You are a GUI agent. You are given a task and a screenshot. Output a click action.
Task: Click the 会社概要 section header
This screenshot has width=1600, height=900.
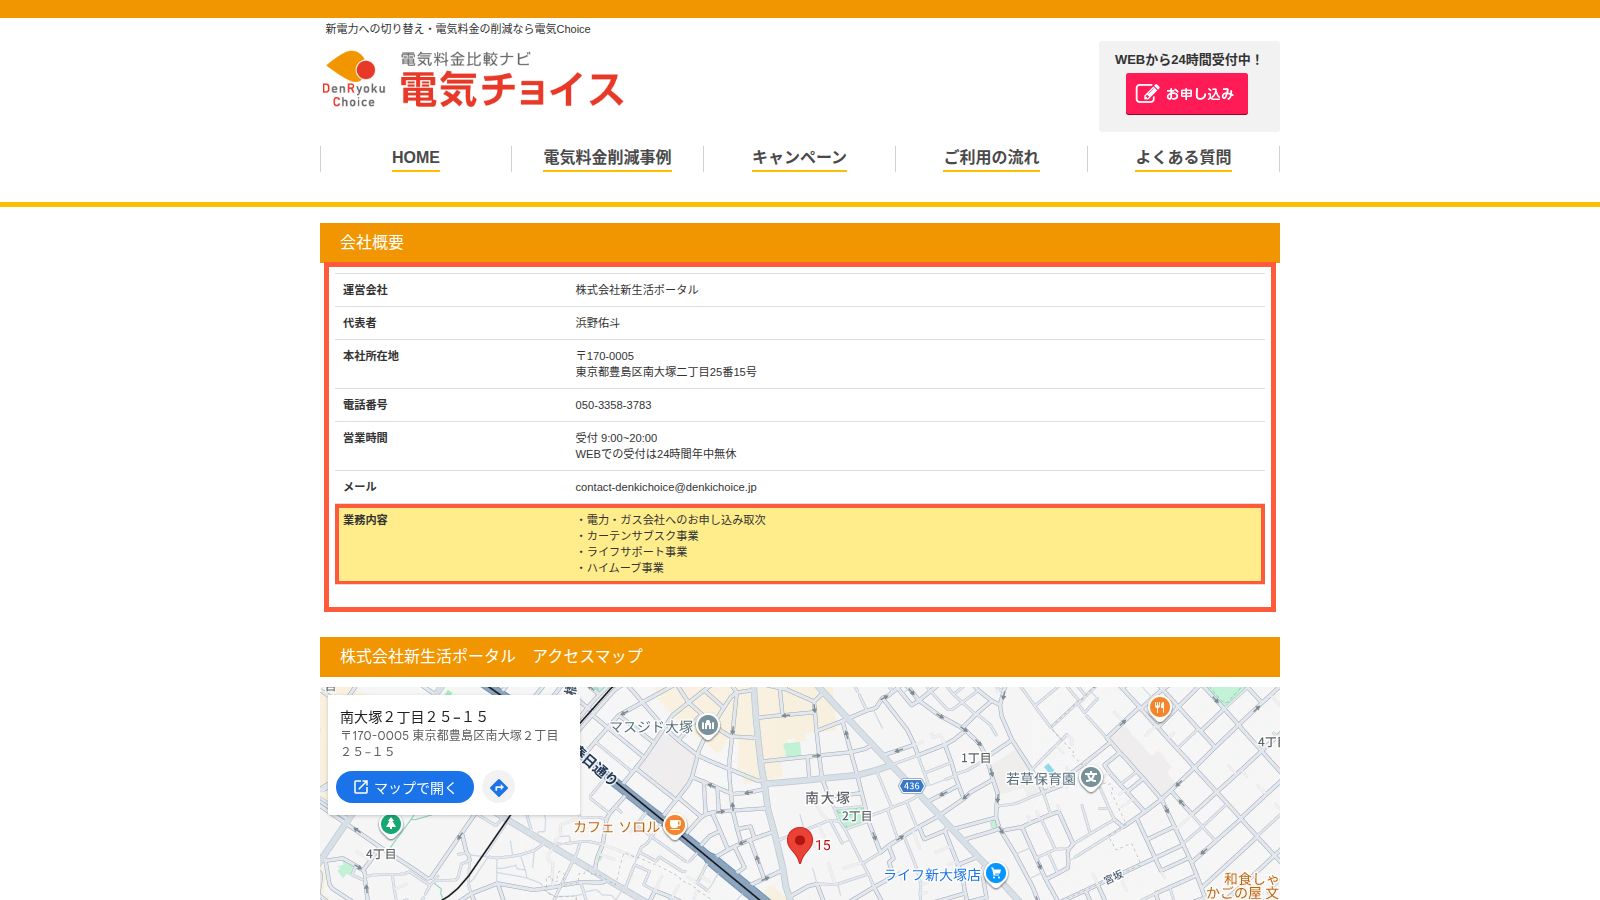pyautogui.click(x=800, y=243)
